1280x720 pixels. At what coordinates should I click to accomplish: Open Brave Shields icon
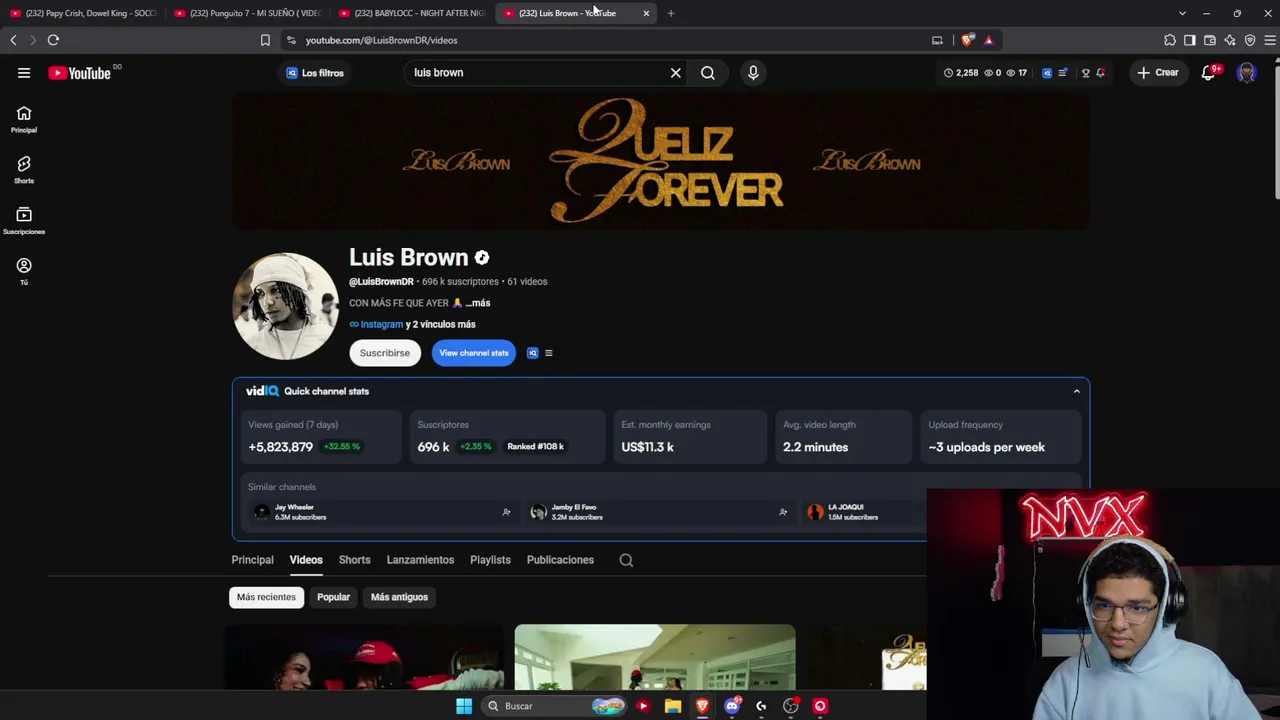pyautogui.click(x=967, y=40)
